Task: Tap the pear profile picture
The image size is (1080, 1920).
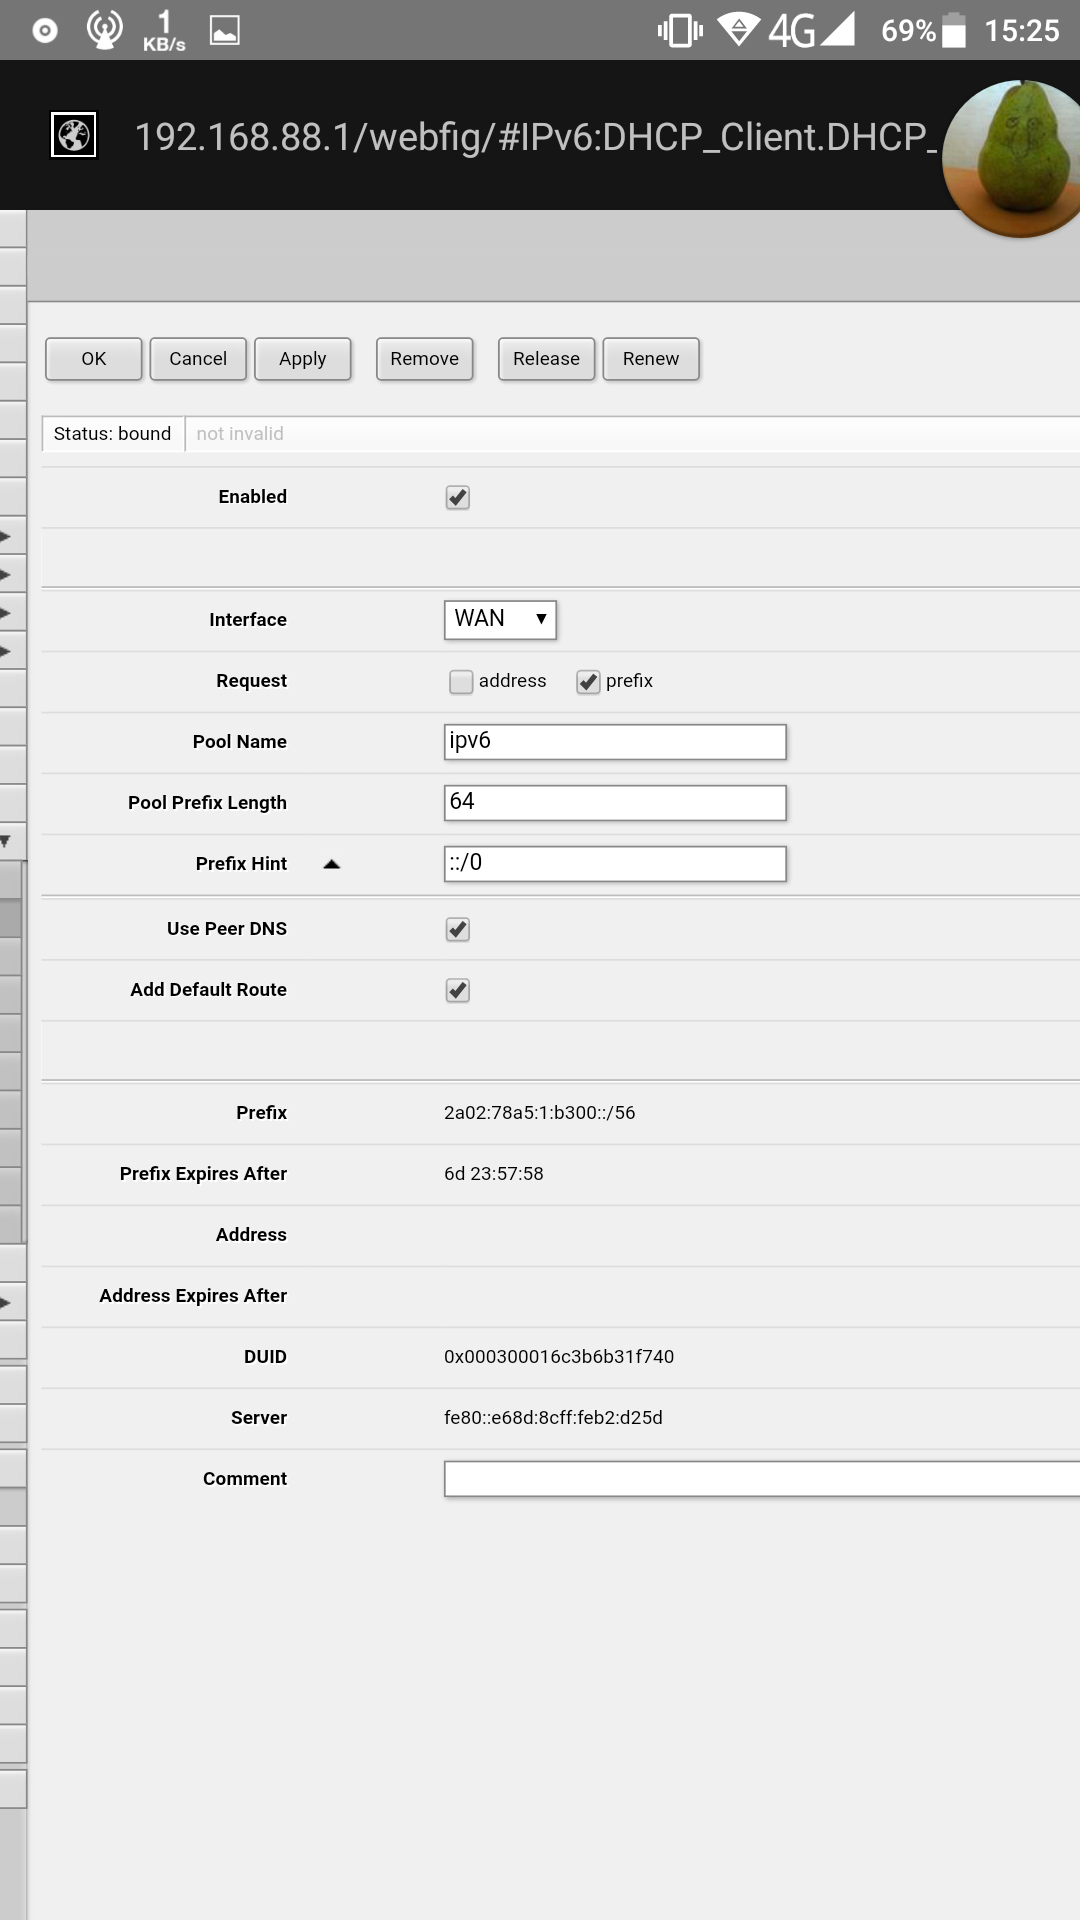Action: (x=1012, y=158)
